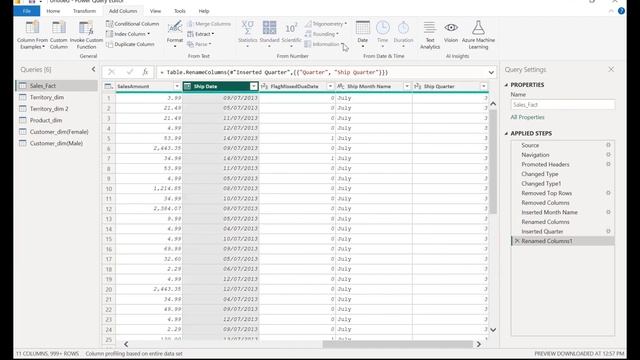Cancel the formula bar edit
The height and width of the screenshot is (360, 640).
[111, 72]
